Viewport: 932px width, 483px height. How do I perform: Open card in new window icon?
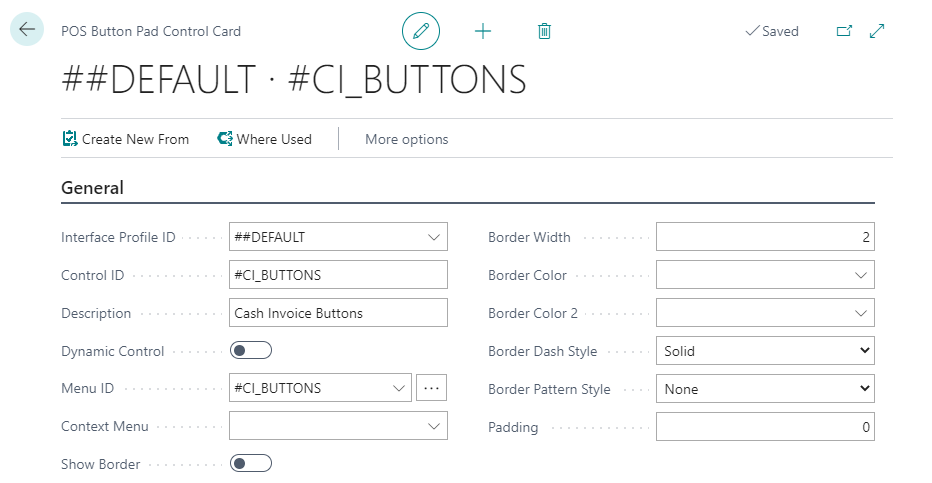tap(844, 31)
